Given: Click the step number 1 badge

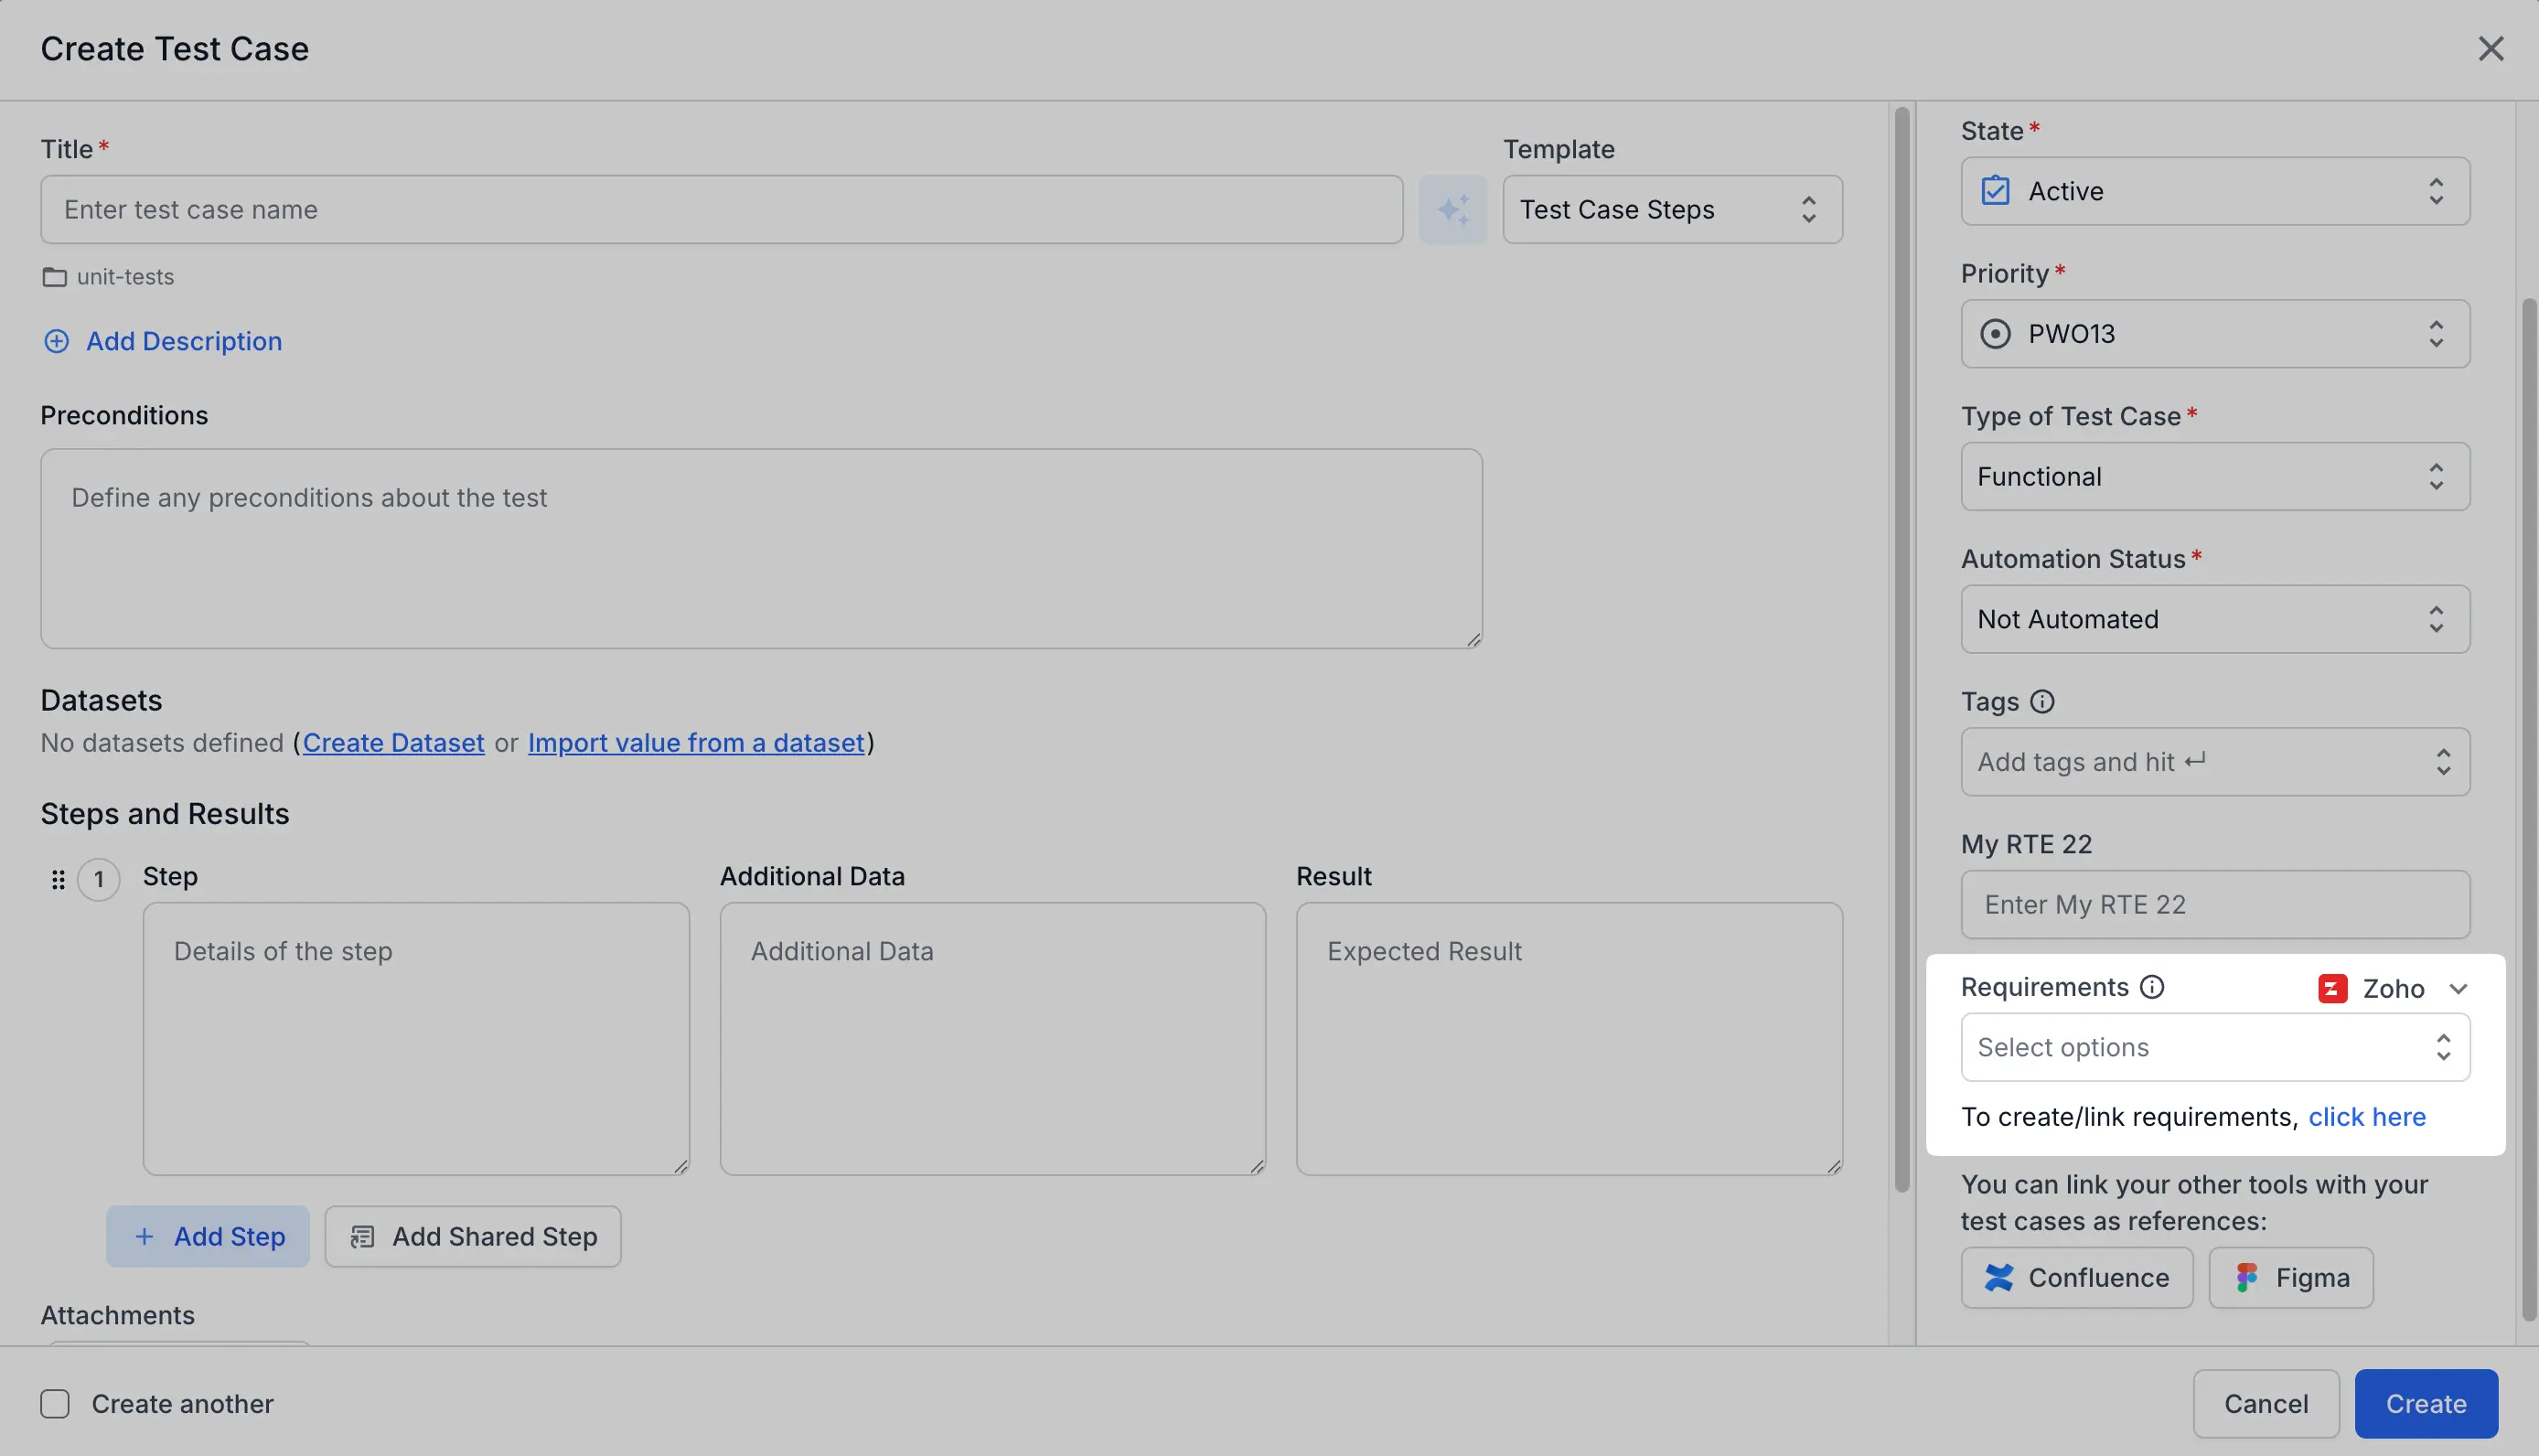Looking at the screenshot, I should 99,880.
